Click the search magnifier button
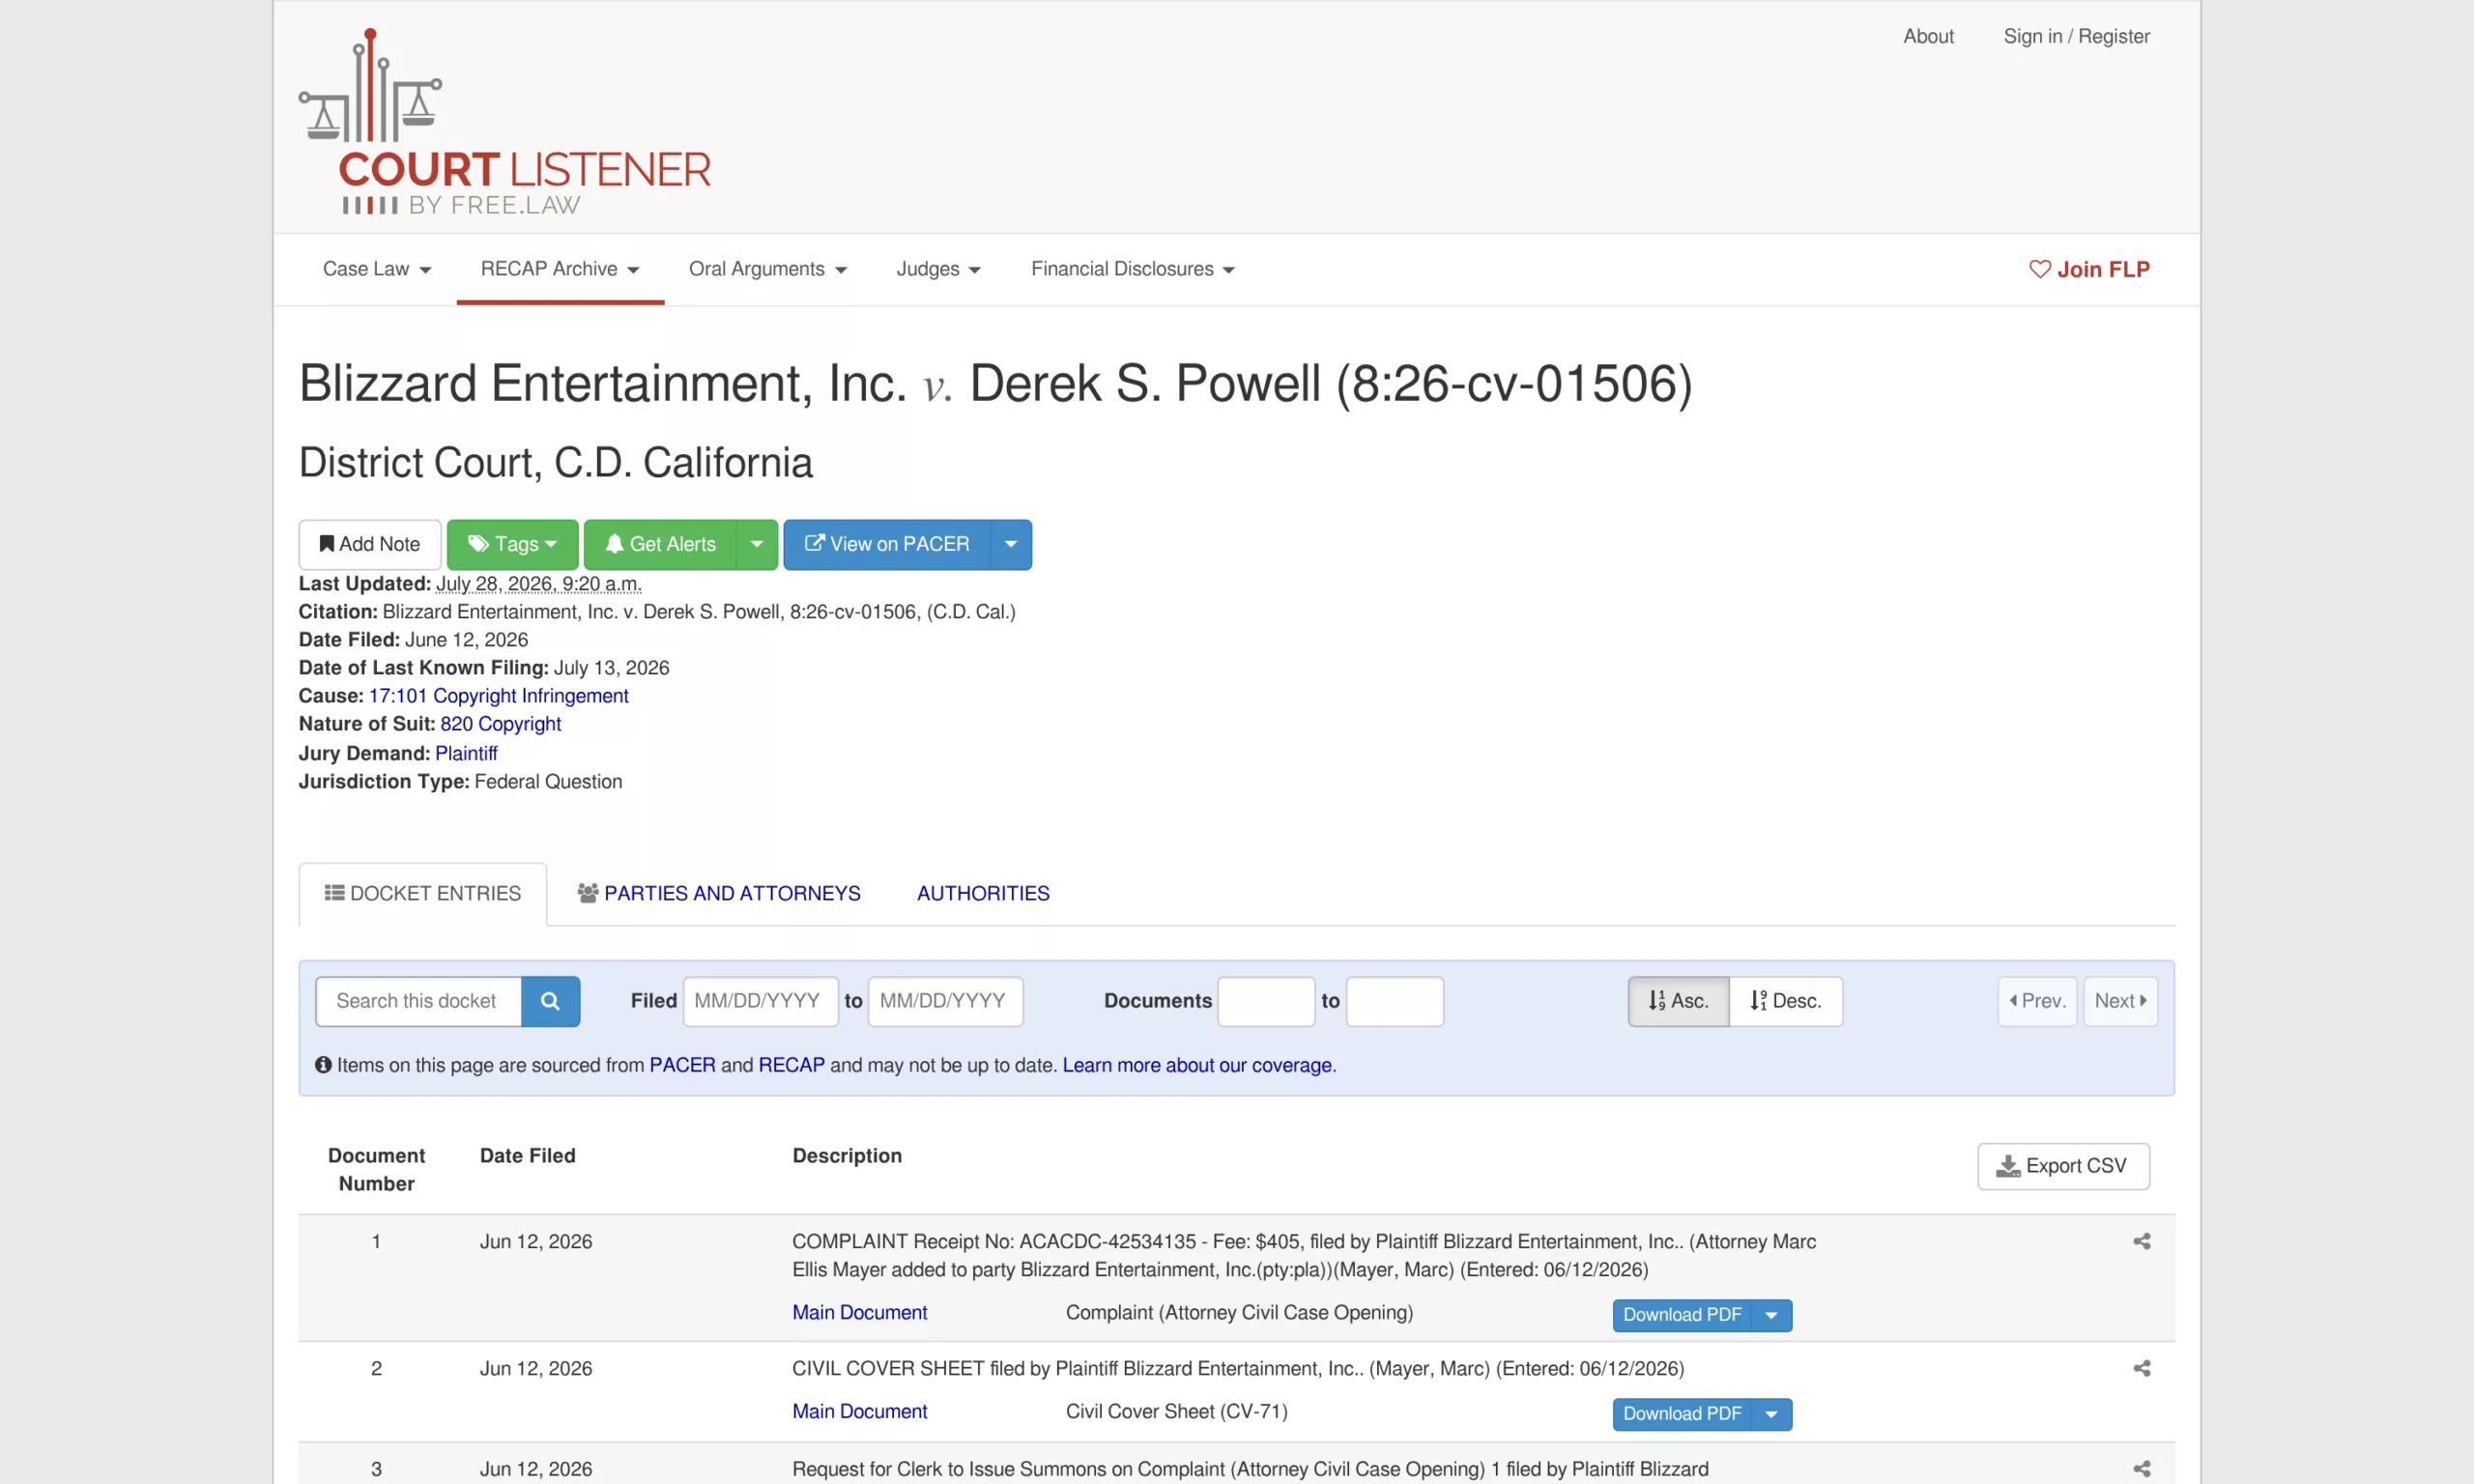 [550, 1001]
